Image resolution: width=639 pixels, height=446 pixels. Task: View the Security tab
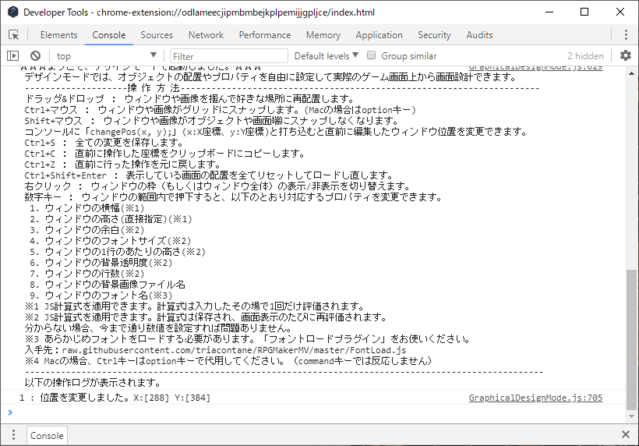(434, 35)
